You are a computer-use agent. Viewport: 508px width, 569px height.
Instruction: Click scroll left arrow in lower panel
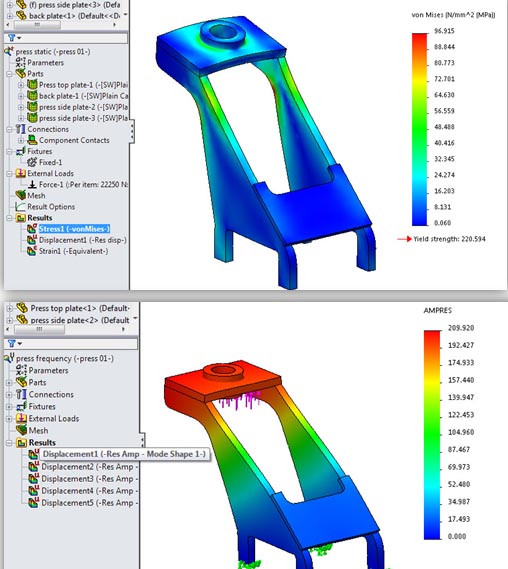(x=8, y=329)
